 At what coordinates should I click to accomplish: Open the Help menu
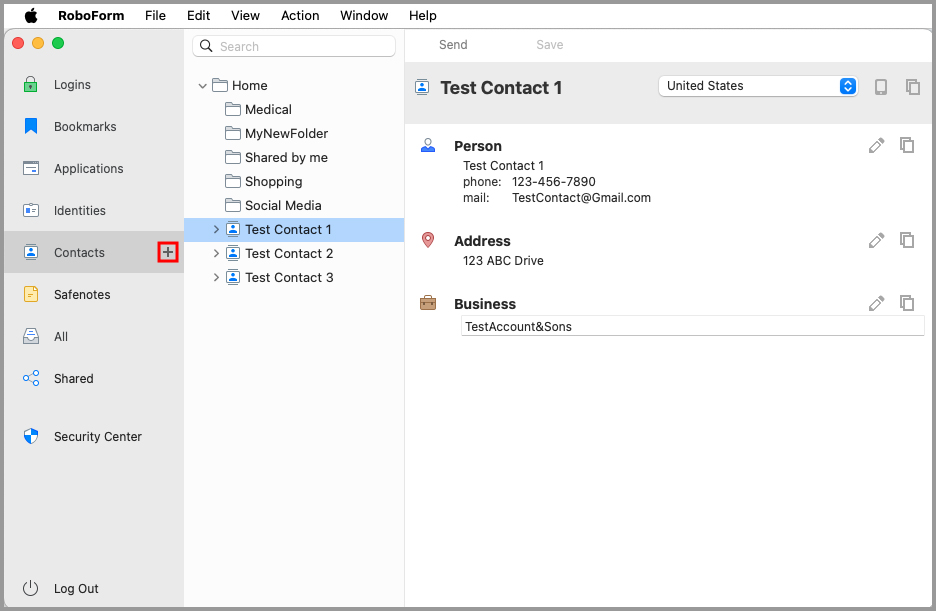[423, 16]
